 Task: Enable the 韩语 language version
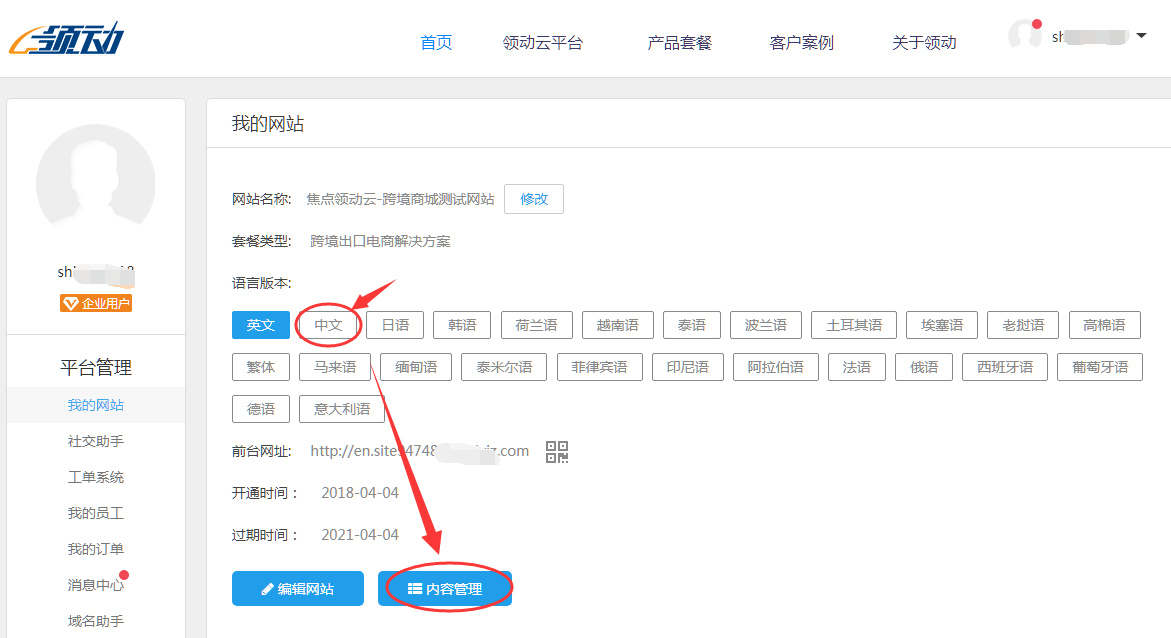pyautogui.click(x=461, y=324)
